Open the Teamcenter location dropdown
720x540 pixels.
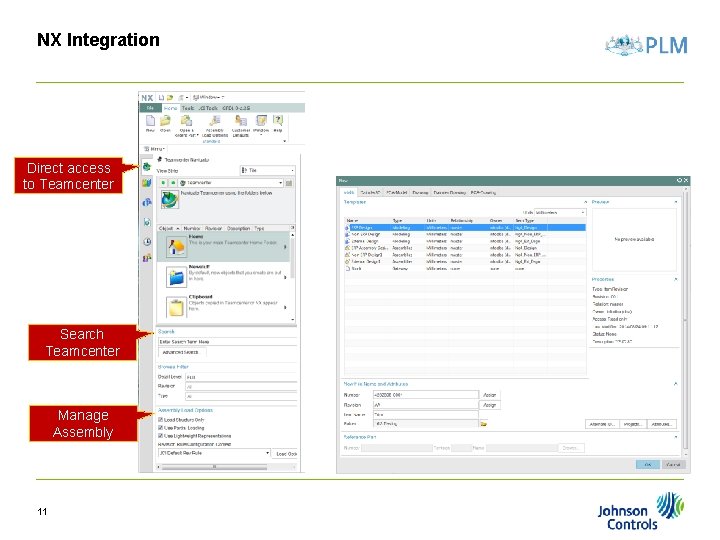231,183
